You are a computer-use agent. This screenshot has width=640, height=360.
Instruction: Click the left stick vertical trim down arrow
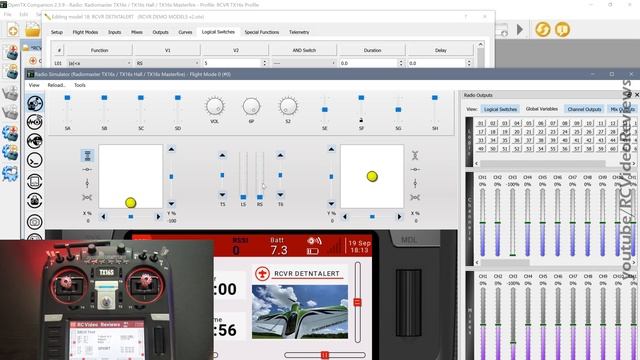click(171, 203)
